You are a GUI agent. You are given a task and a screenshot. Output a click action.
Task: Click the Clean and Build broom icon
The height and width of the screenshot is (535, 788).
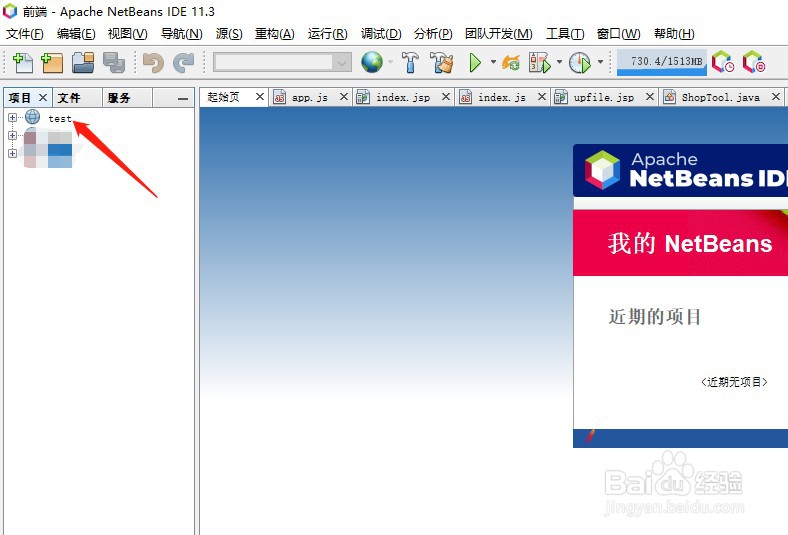pyautogui.click(x=442, y=63)
